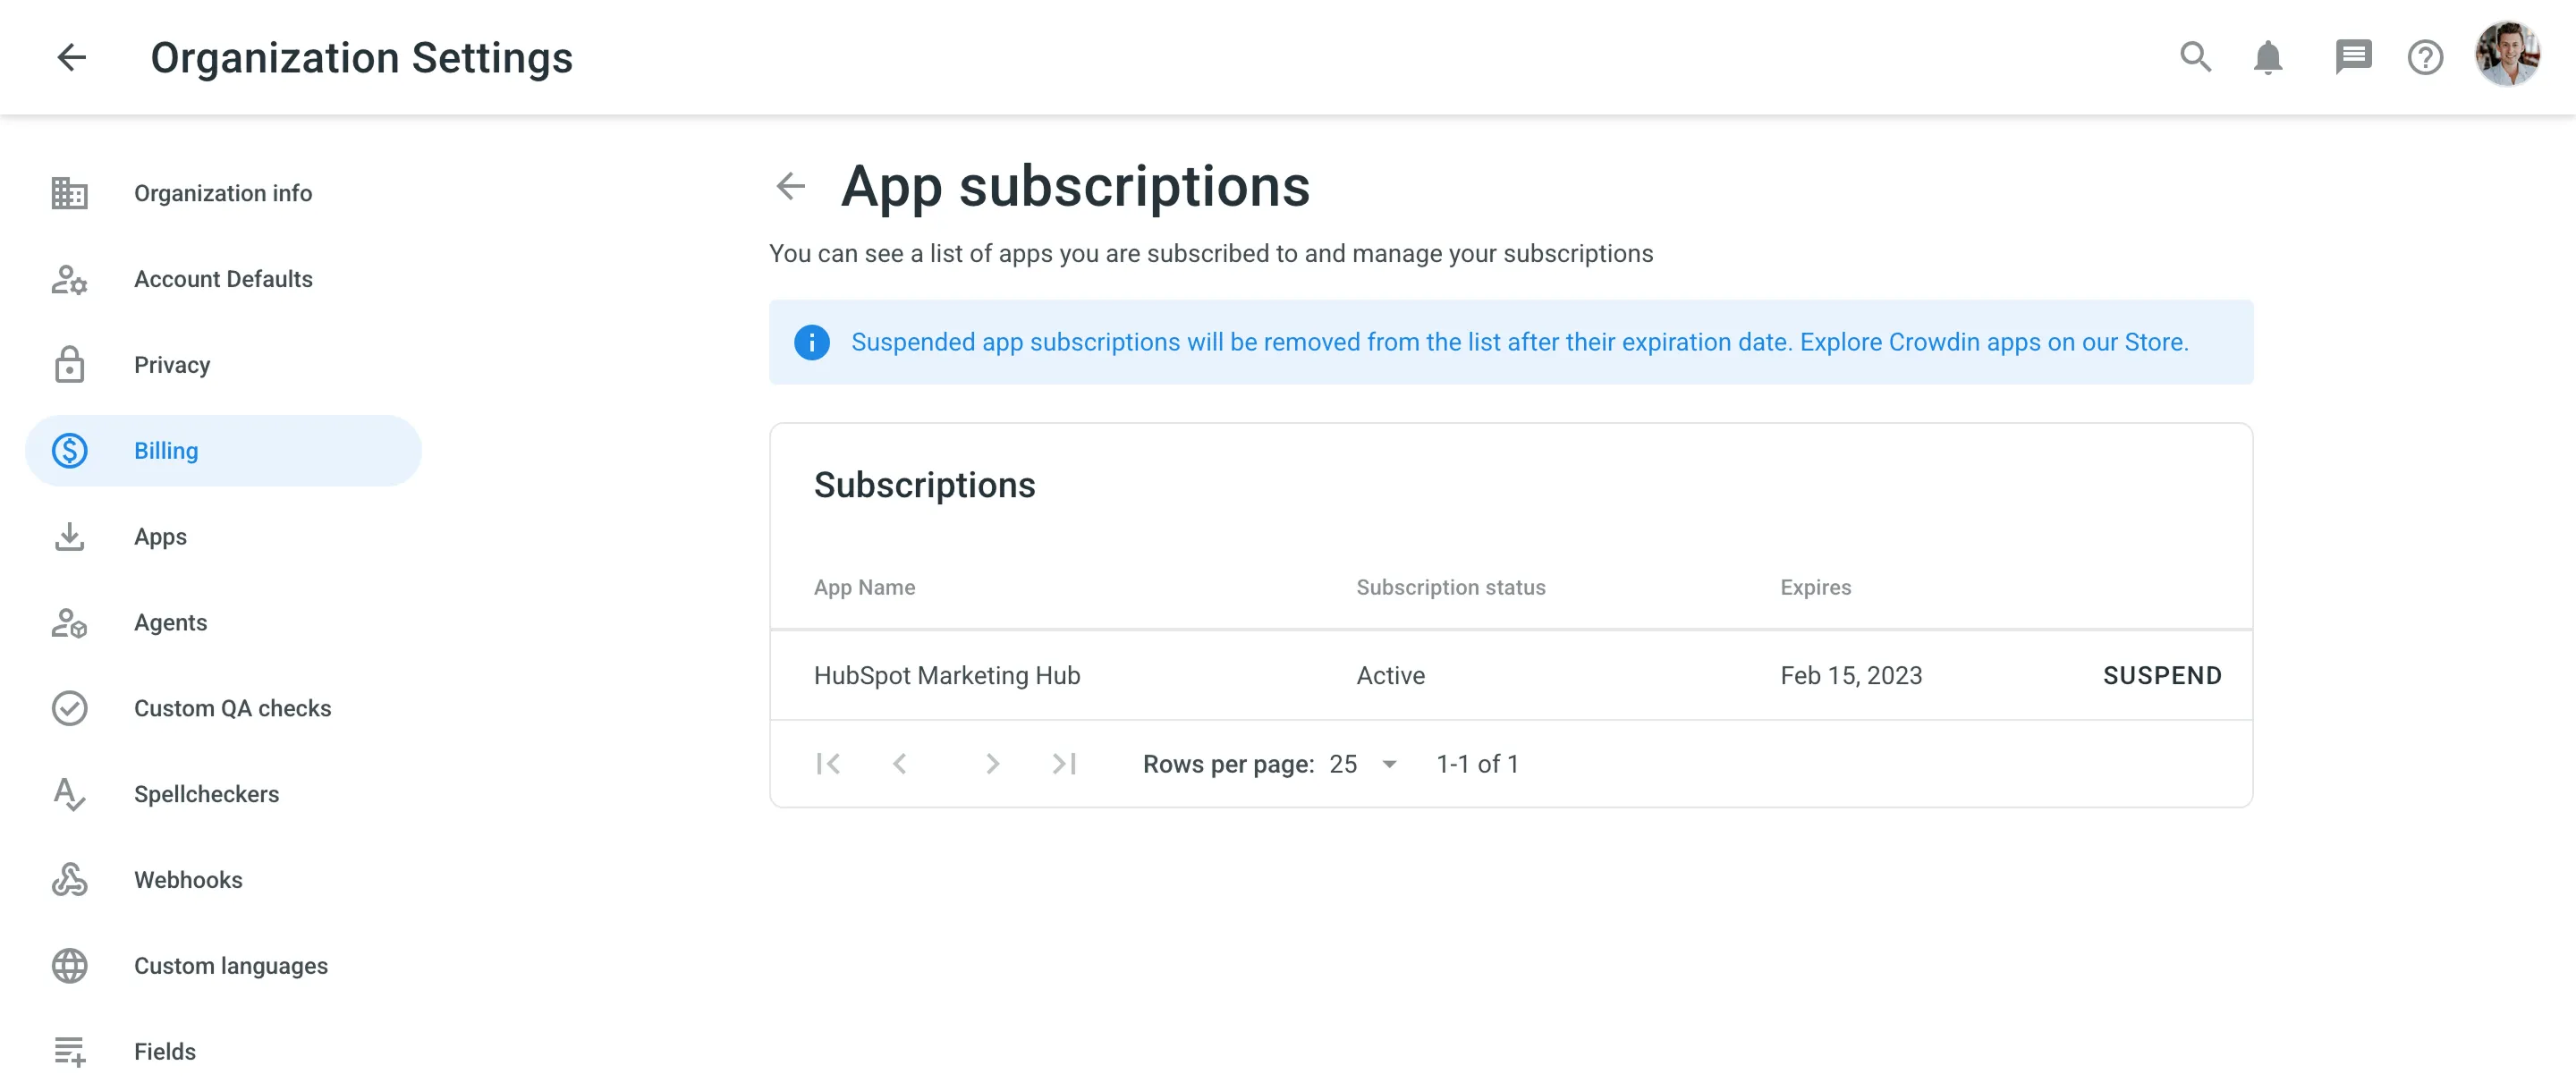Click the info icon in the blue banner

[812, 342]
